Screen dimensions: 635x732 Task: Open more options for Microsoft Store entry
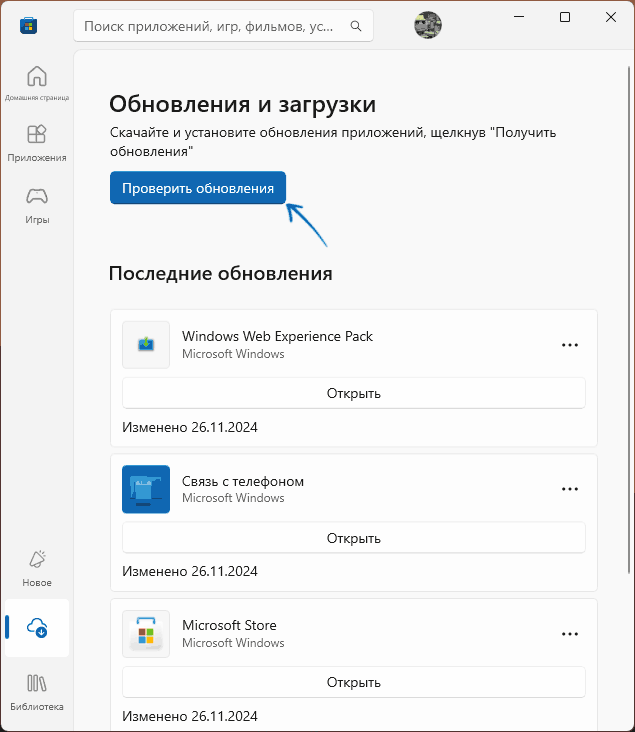click(570, 634)
